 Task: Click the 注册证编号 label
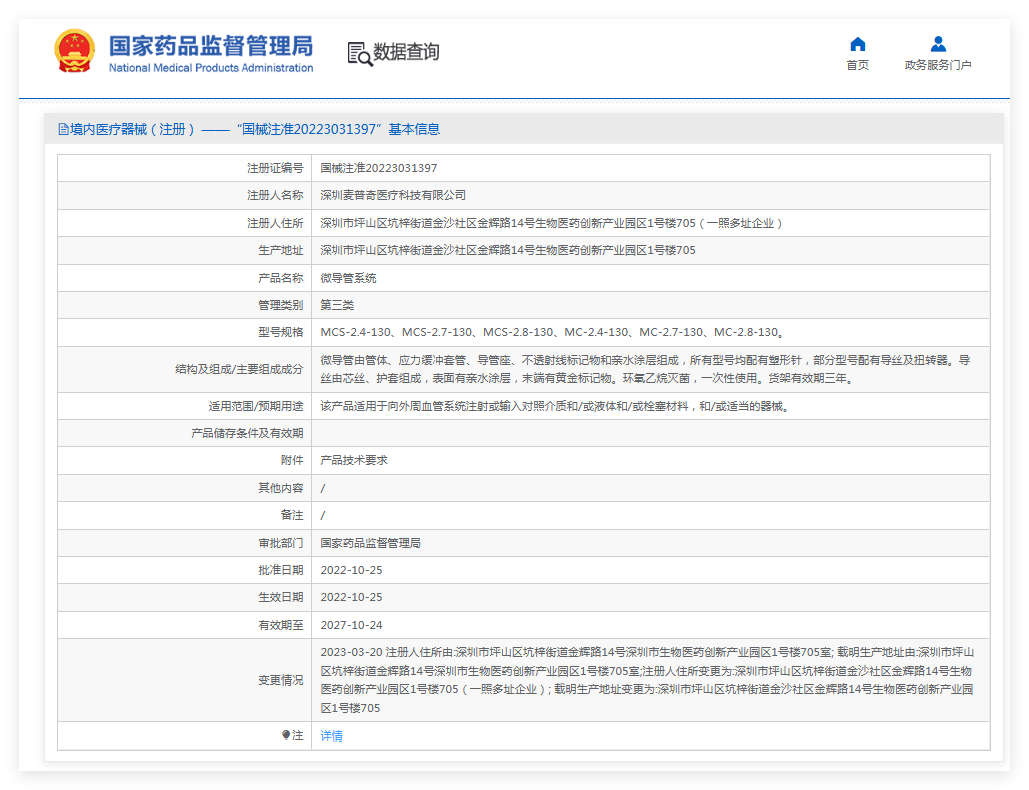point(275,168)
